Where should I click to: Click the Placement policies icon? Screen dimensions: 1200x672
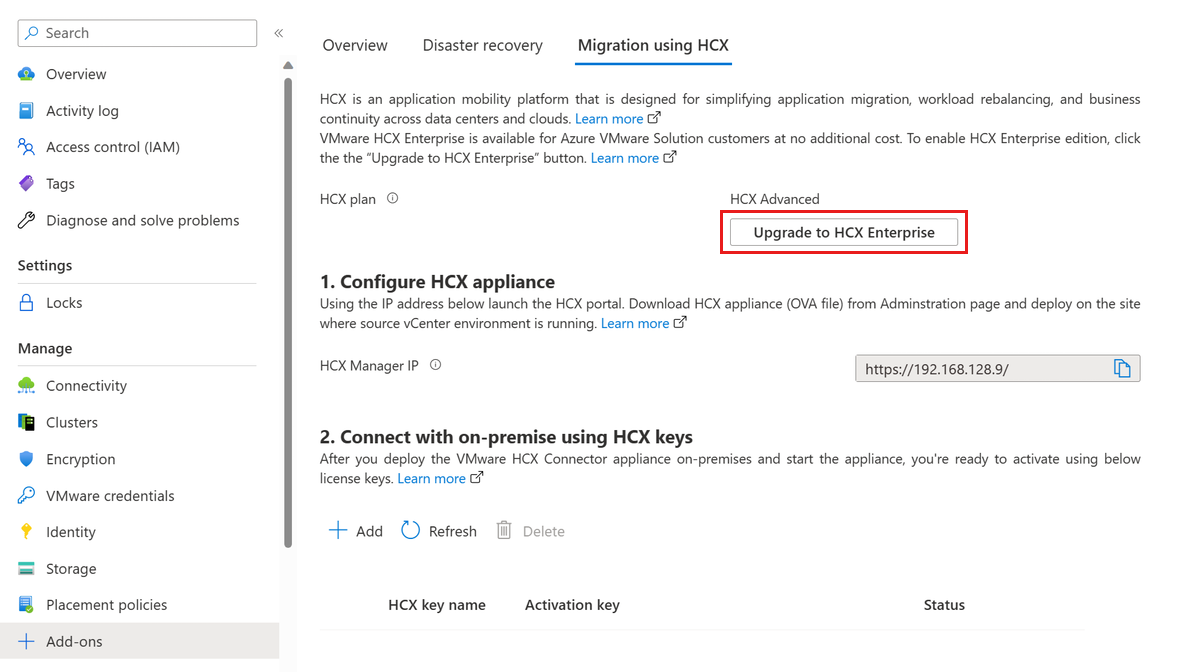27,605
